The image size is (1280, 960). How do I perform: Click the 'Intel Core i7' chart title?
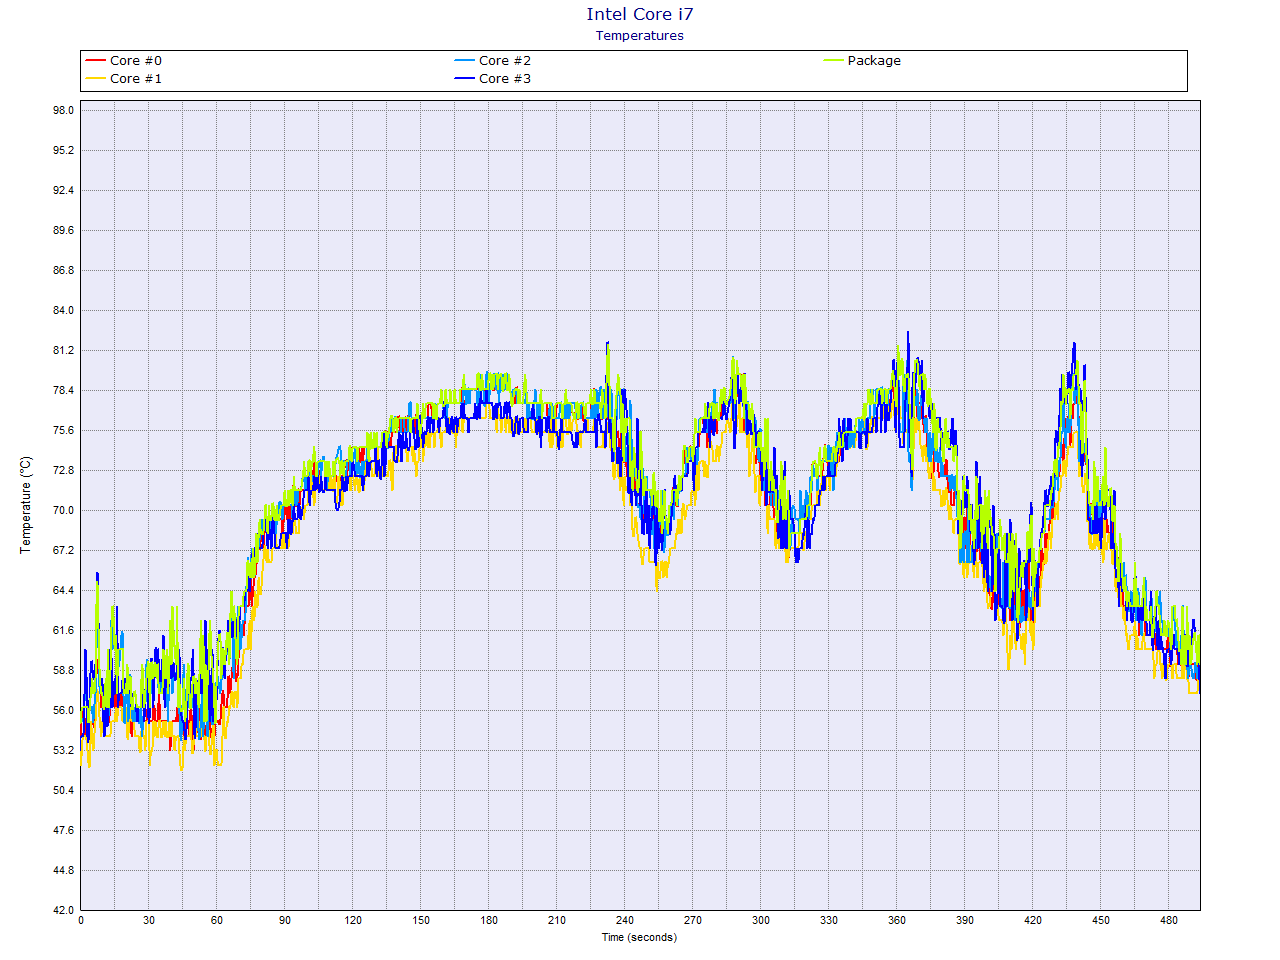point(640,14)
